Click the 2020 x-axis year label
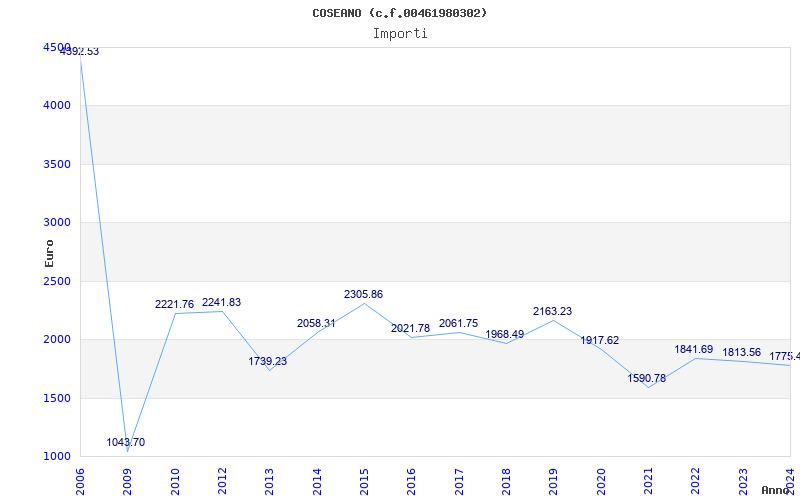Screen dimensions: 800x500 tap(601, 481)
